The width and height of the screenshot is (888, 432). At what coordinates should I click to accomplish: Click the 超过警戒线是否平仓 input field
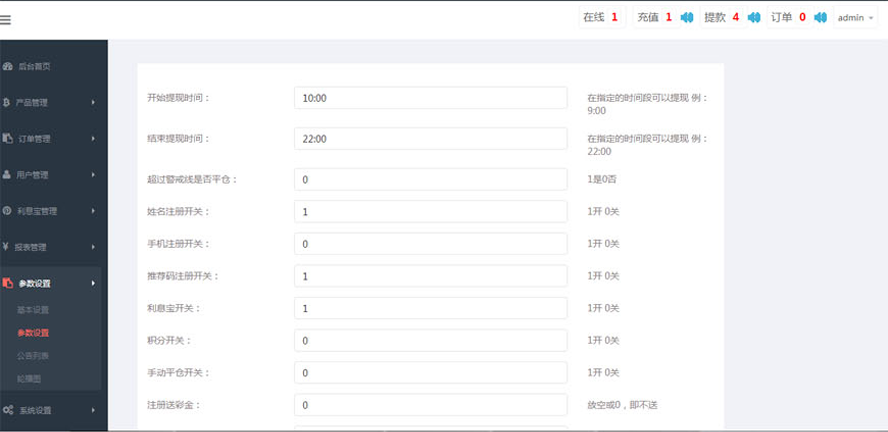click(430, 179)
